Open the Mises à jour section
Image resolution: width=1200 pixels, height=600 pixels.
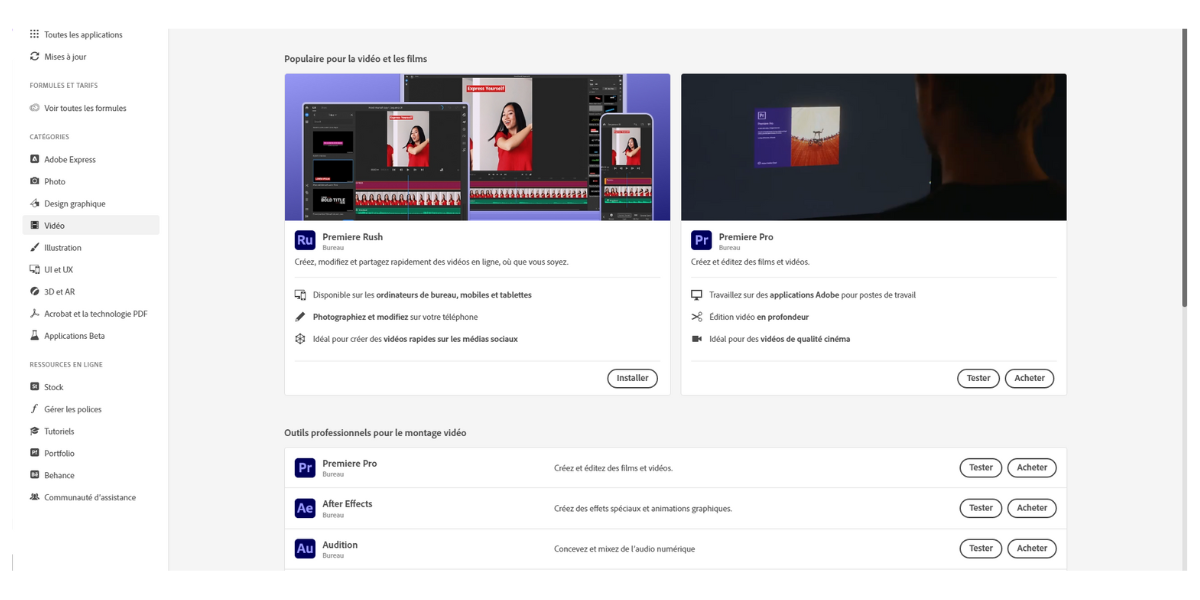65,57
